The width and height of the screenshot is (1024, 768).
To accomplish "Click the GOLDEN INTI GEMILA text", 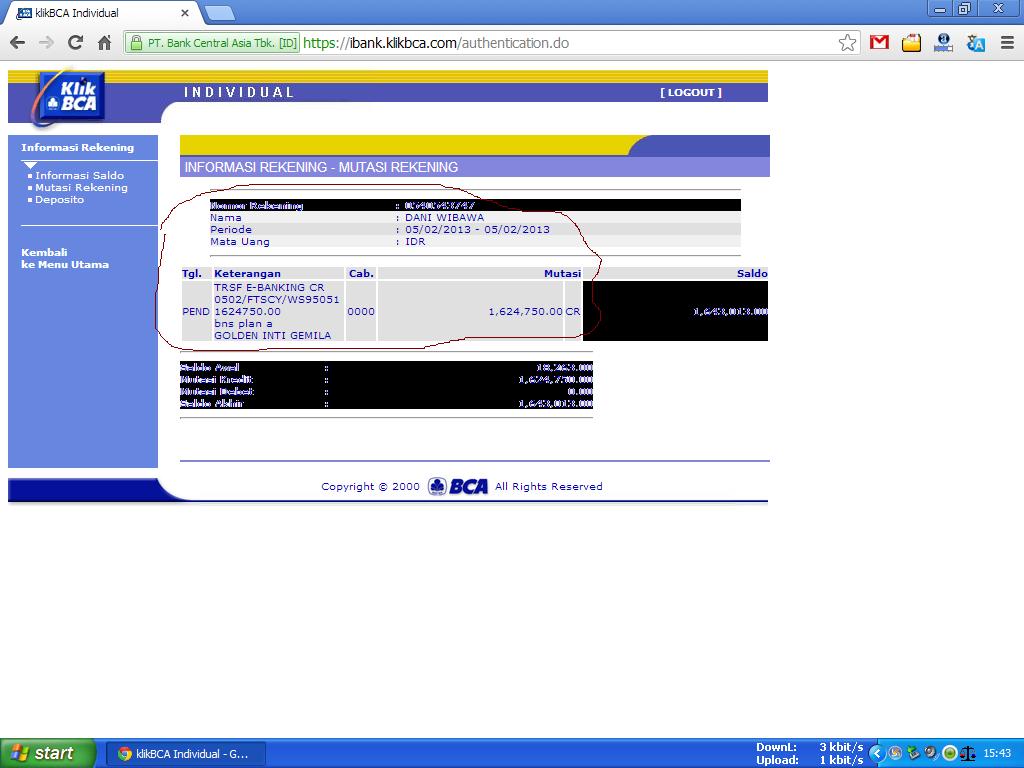I will tap(272, 336).
